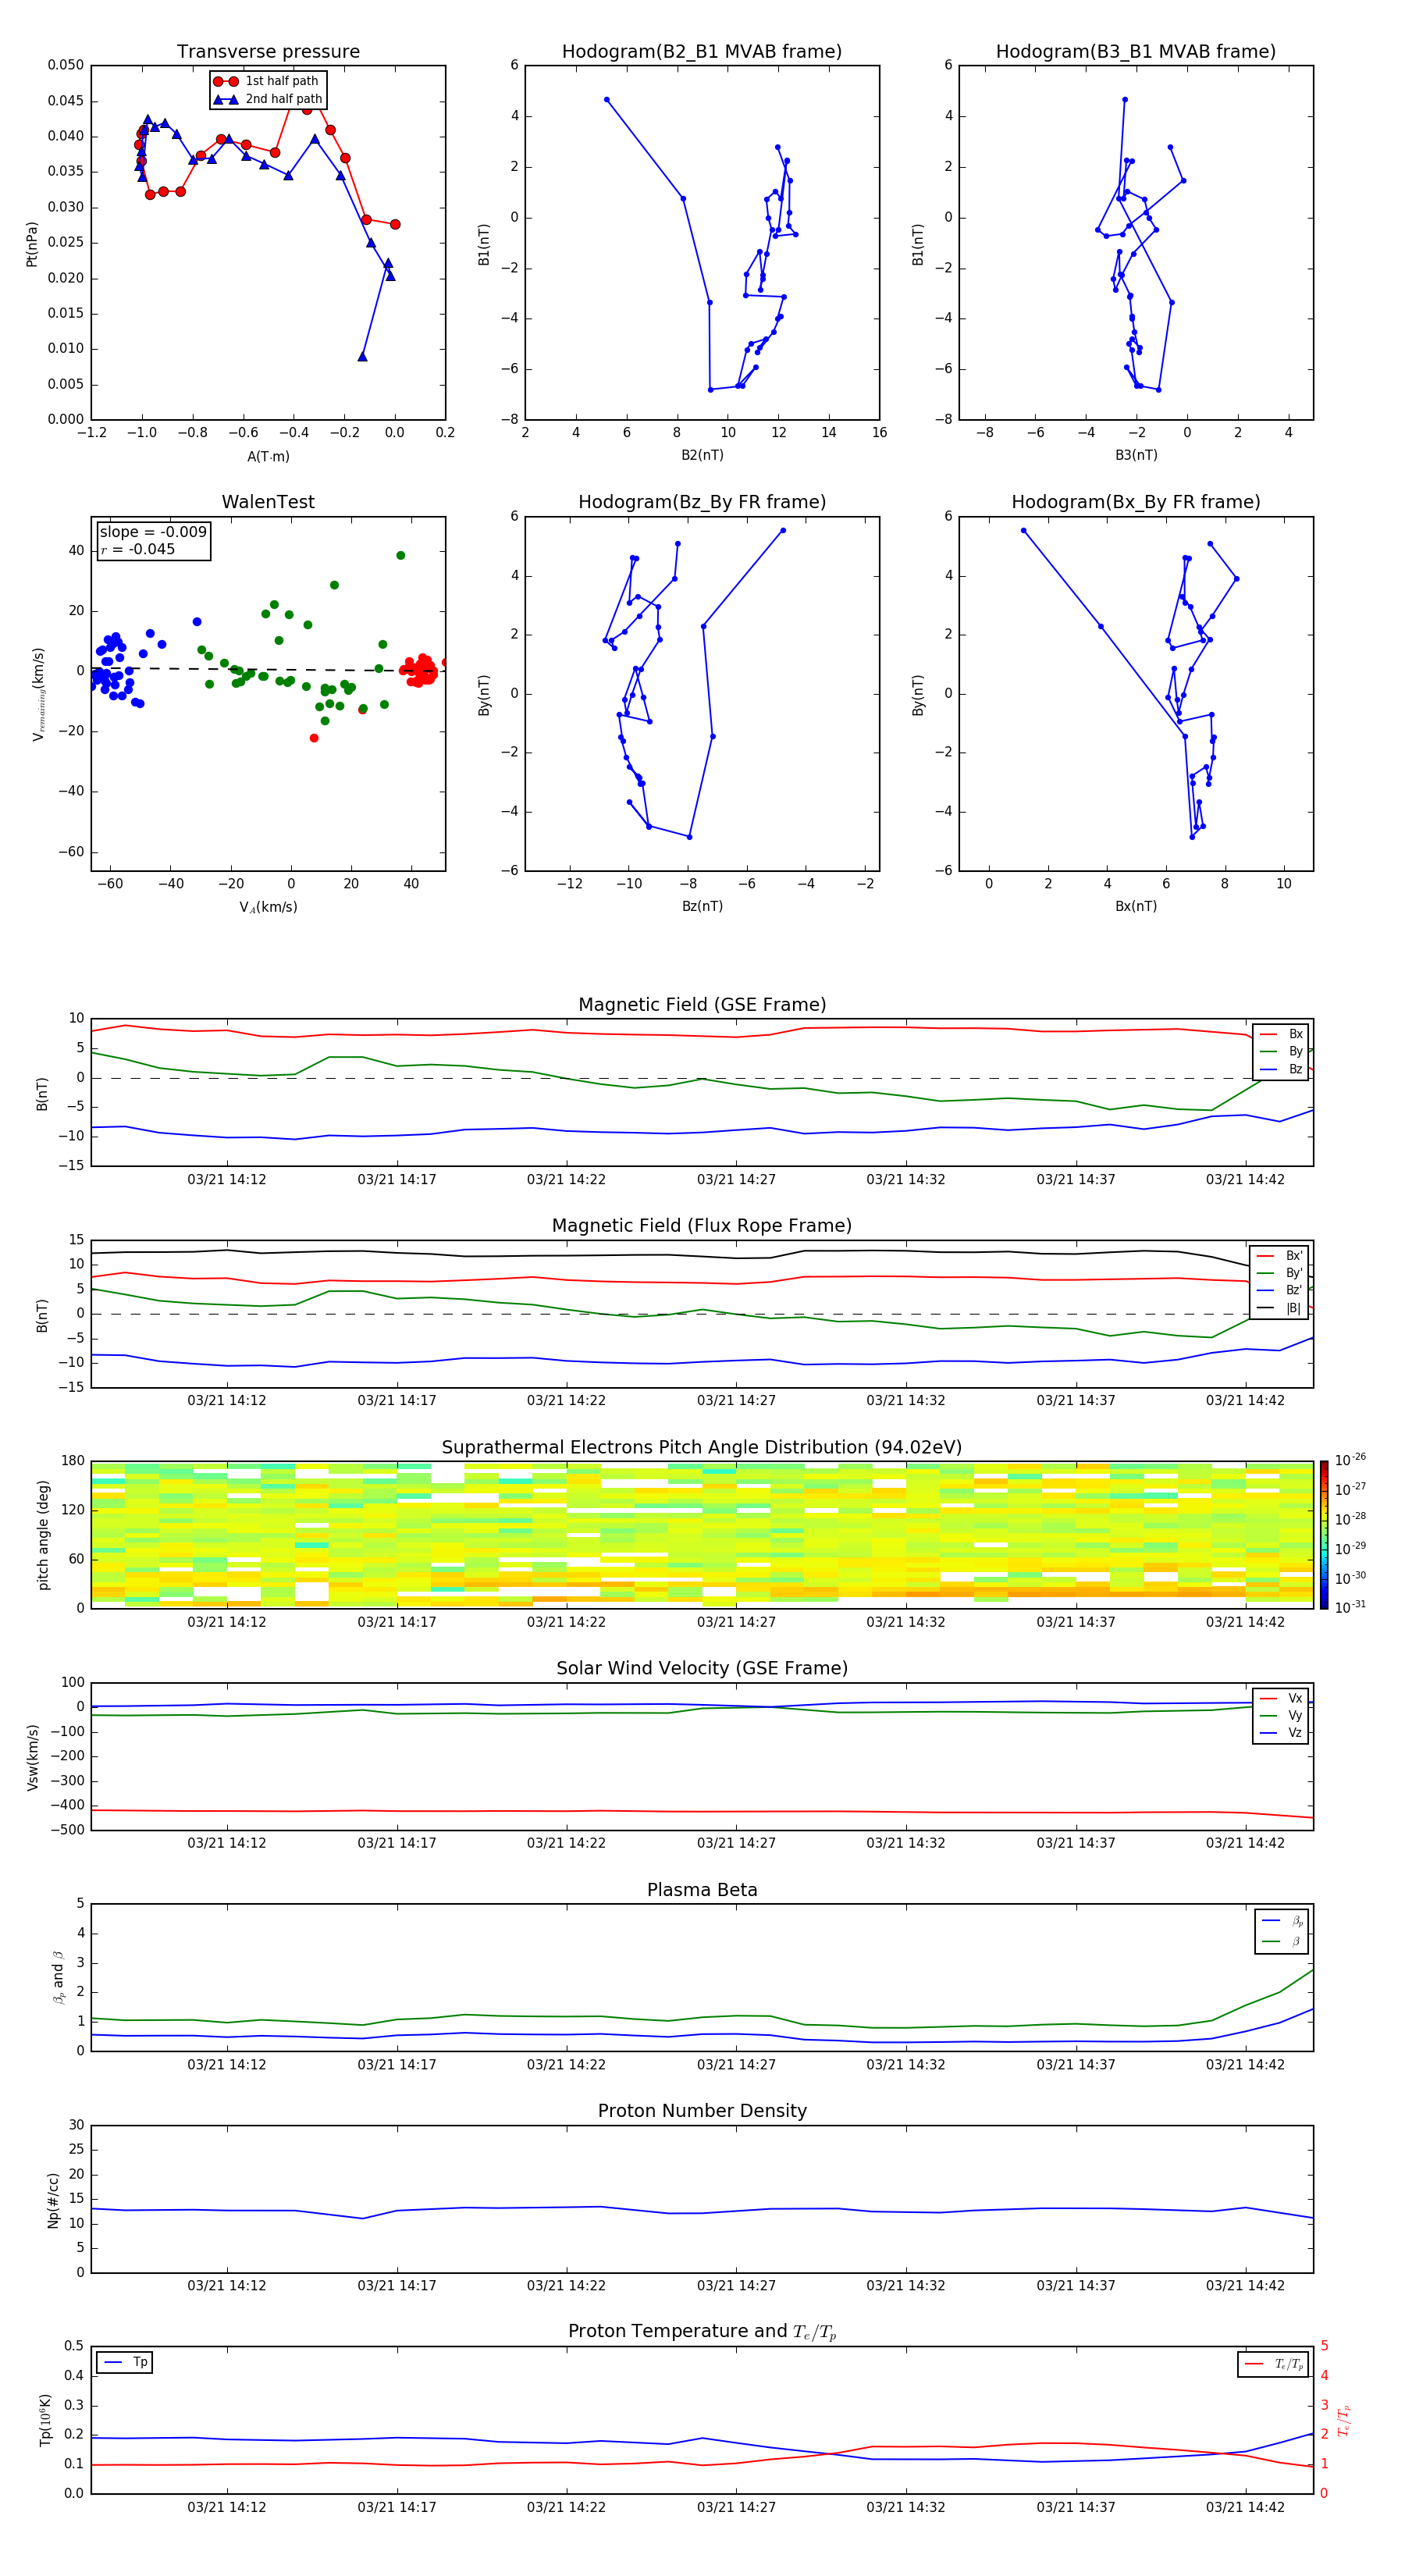The height and width of the screenshot is (2576, 1405).
Task: Click the 'pitch angle (deg)' axis label
Action: (43, 1535)
